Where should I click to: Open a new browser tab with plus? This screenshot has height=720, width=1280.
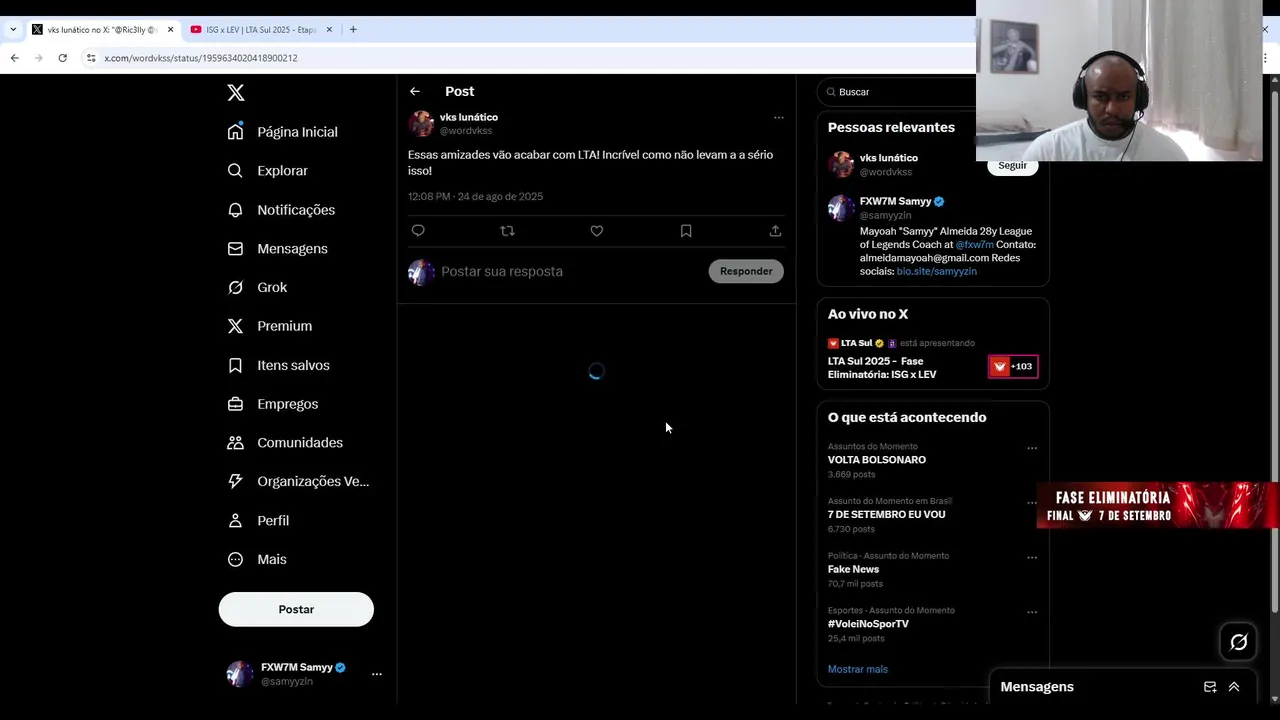tap(353, 30)
